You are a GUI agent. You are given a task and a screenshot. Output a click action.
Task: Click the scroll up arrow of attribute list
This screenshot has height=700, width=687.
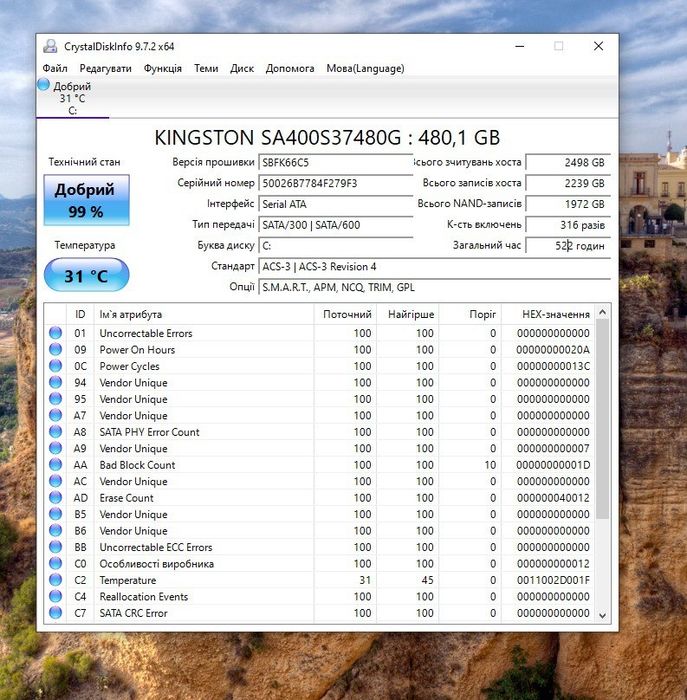[x=602, y=312]
